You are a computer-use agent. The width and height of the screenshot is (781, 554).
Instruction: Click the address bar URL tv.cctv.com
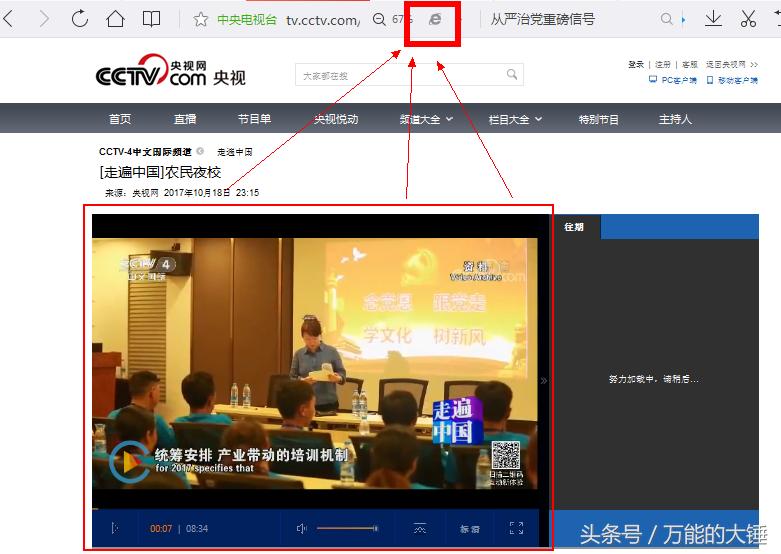[x=322, y=20]
